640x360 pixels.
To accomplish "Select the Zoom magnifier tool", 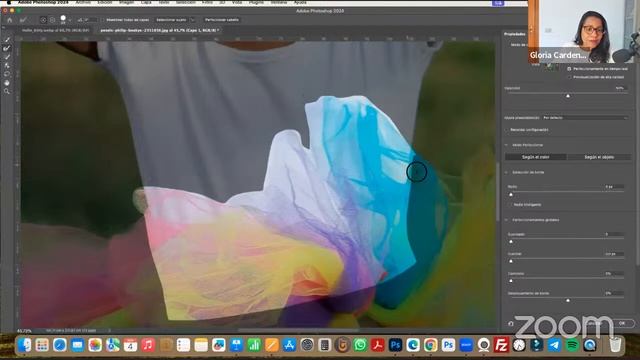I will pyautogui.click(x=7, y=91).
